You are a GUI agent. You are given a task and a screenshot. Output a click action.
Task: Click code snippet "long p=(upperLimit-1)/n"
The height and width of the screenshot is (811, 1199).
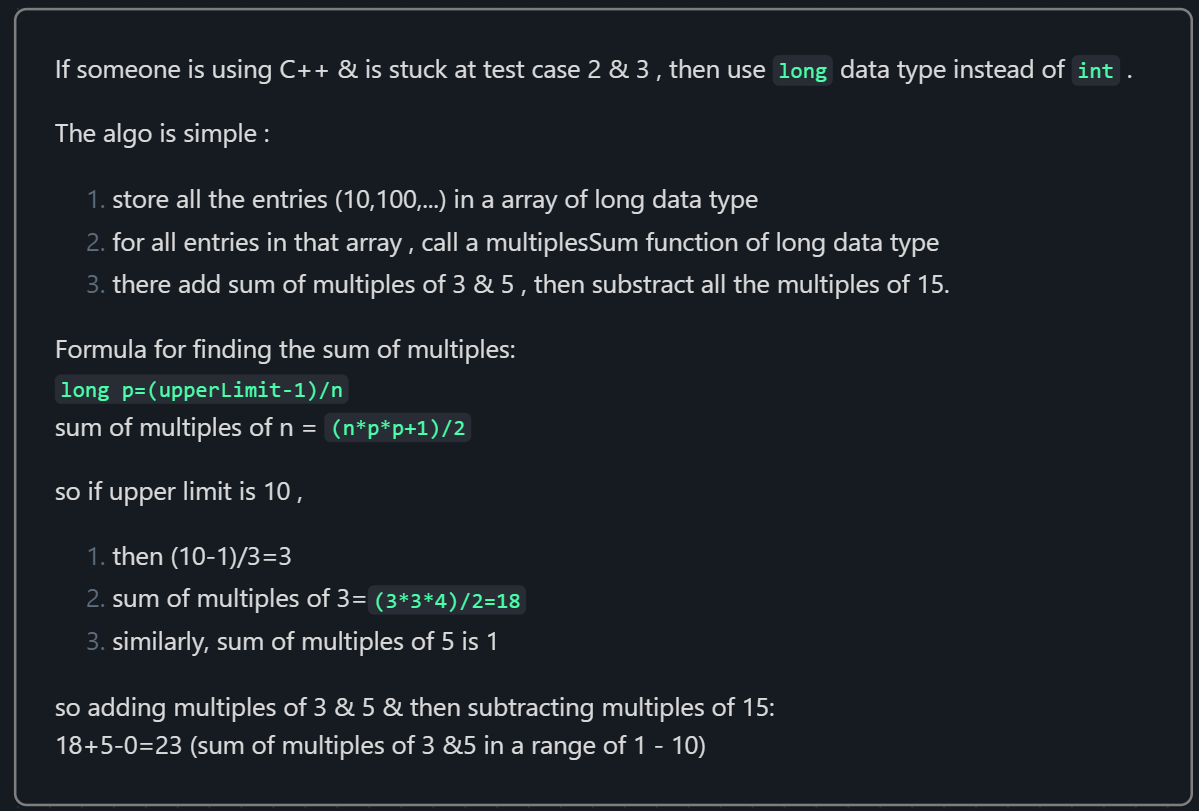(203, 390)
